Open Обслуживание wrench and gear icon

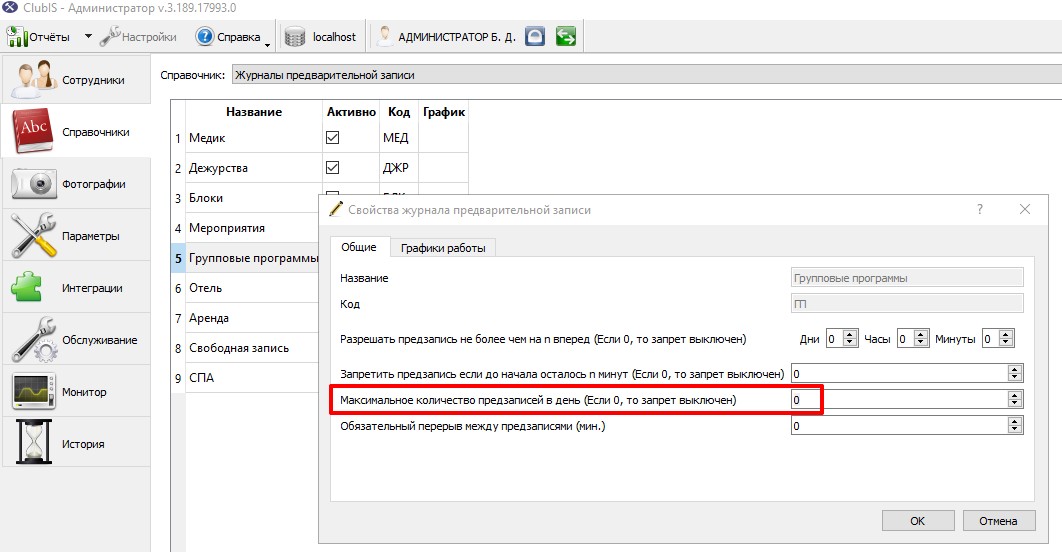point(35,339)
